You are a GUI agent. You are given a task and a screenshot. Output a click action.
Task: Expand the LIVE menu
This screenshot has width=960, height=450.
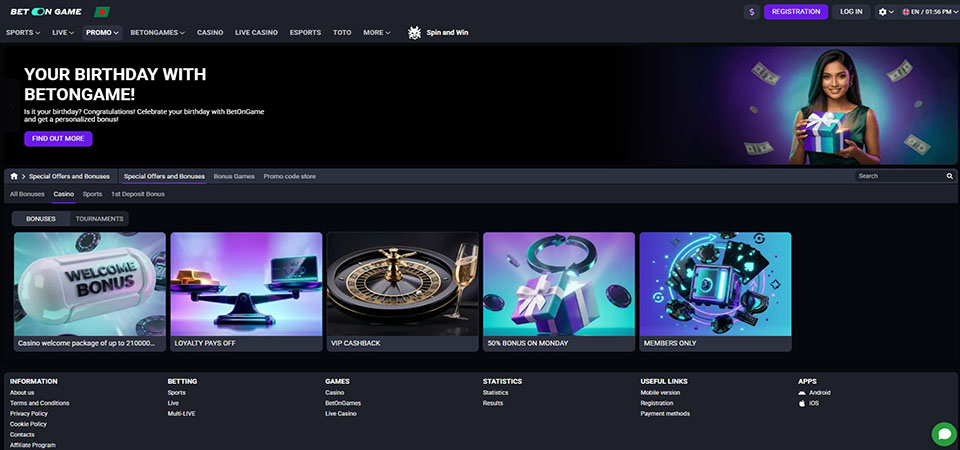point(63,33)
